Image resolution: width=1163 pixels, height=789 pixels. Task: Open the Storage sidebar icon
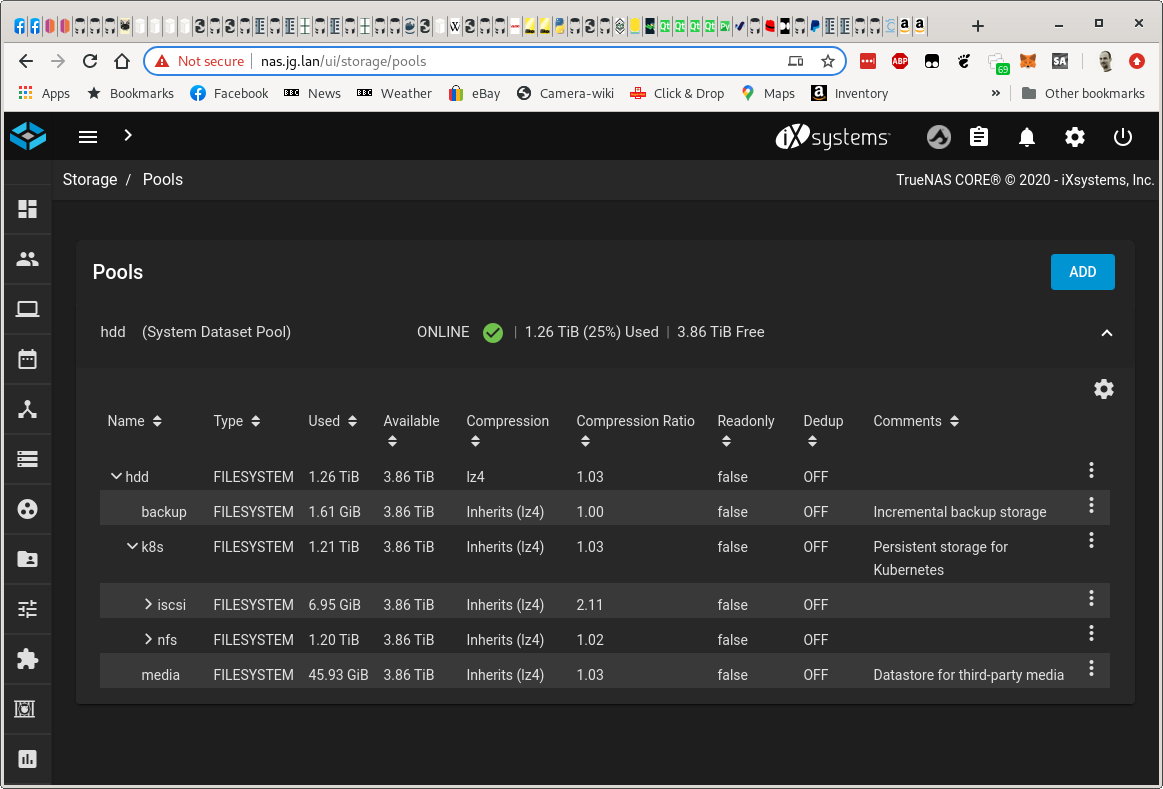coord(27,459)
